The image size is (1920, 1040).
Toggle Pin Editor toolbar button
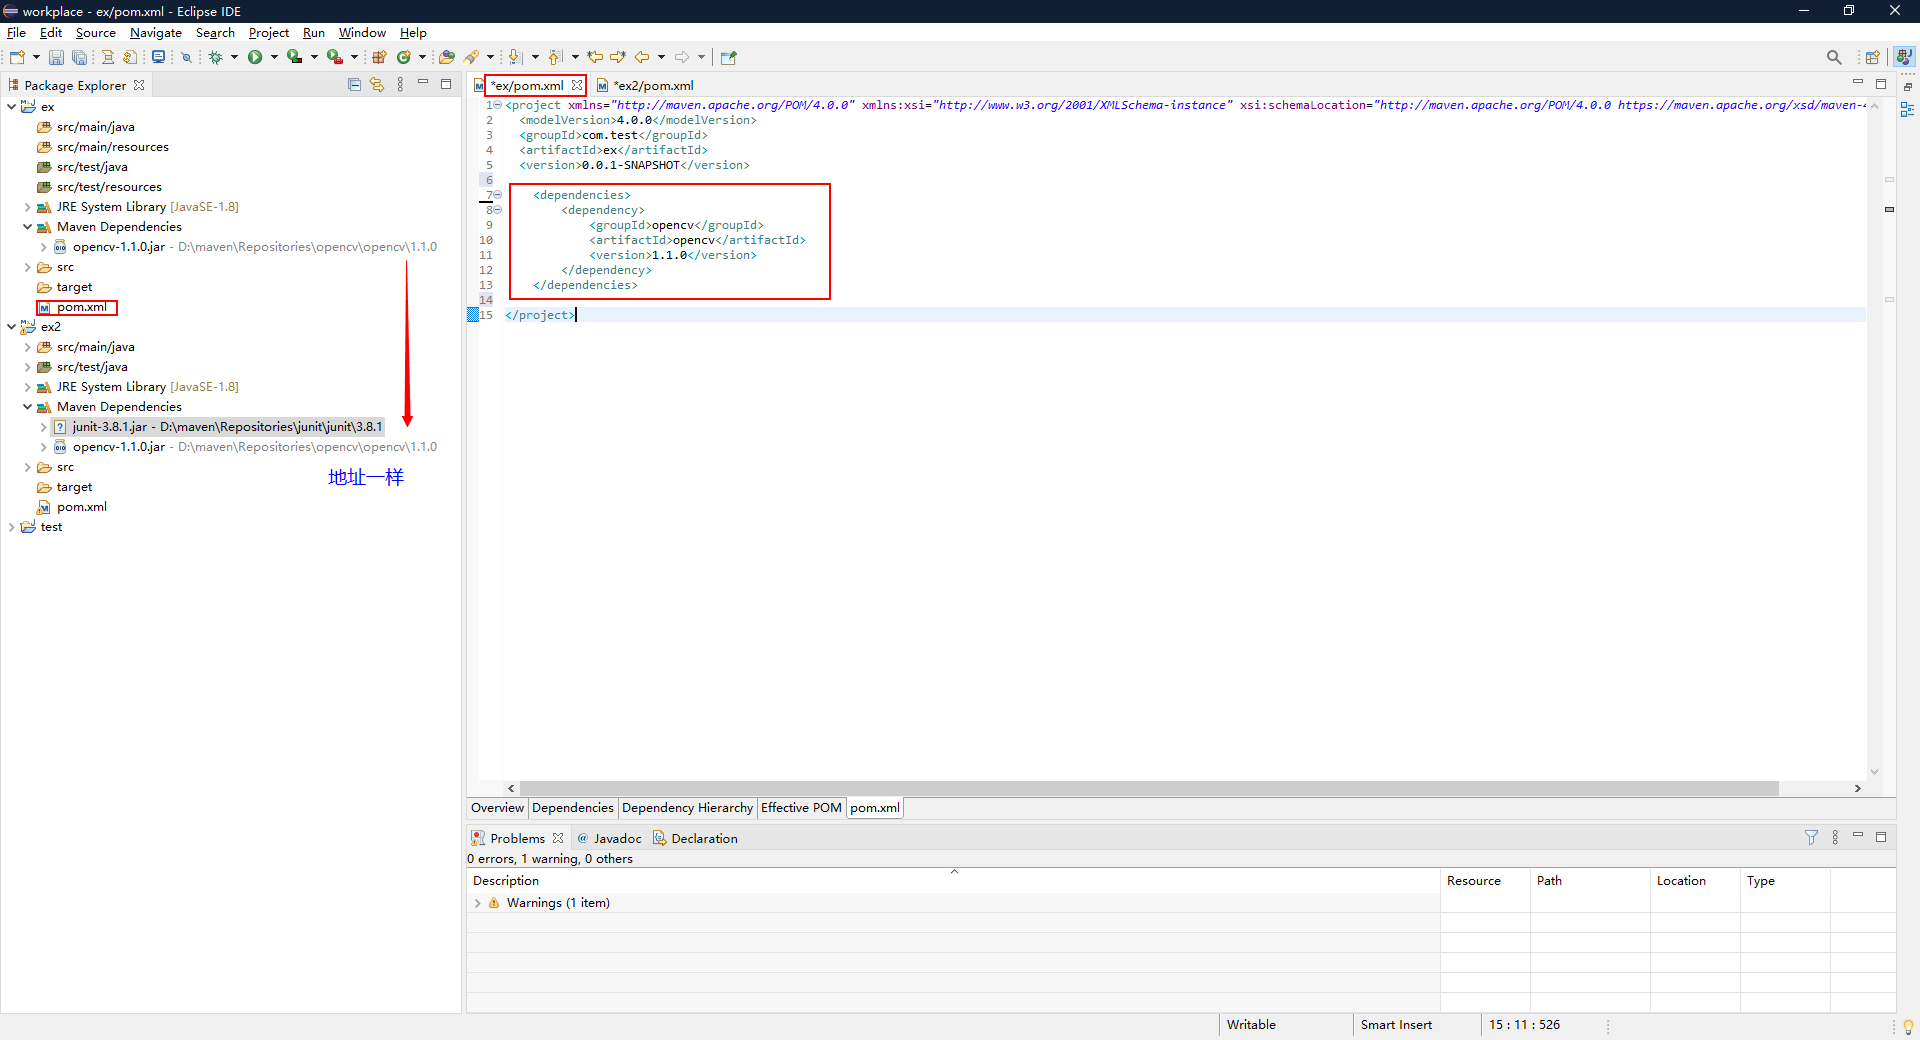pos(728,57)
